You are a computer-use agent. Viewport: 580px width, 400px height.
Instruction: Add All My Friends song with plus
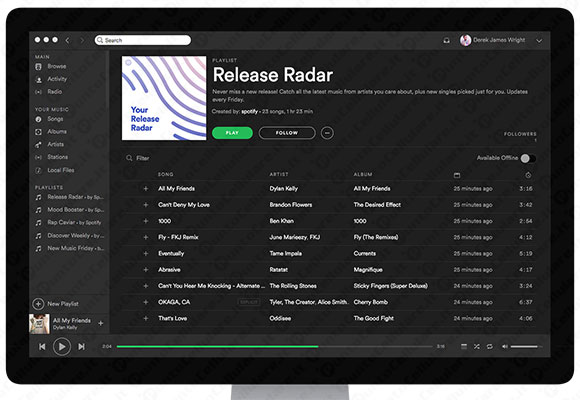pyautogui.click(x=146, y=189)
